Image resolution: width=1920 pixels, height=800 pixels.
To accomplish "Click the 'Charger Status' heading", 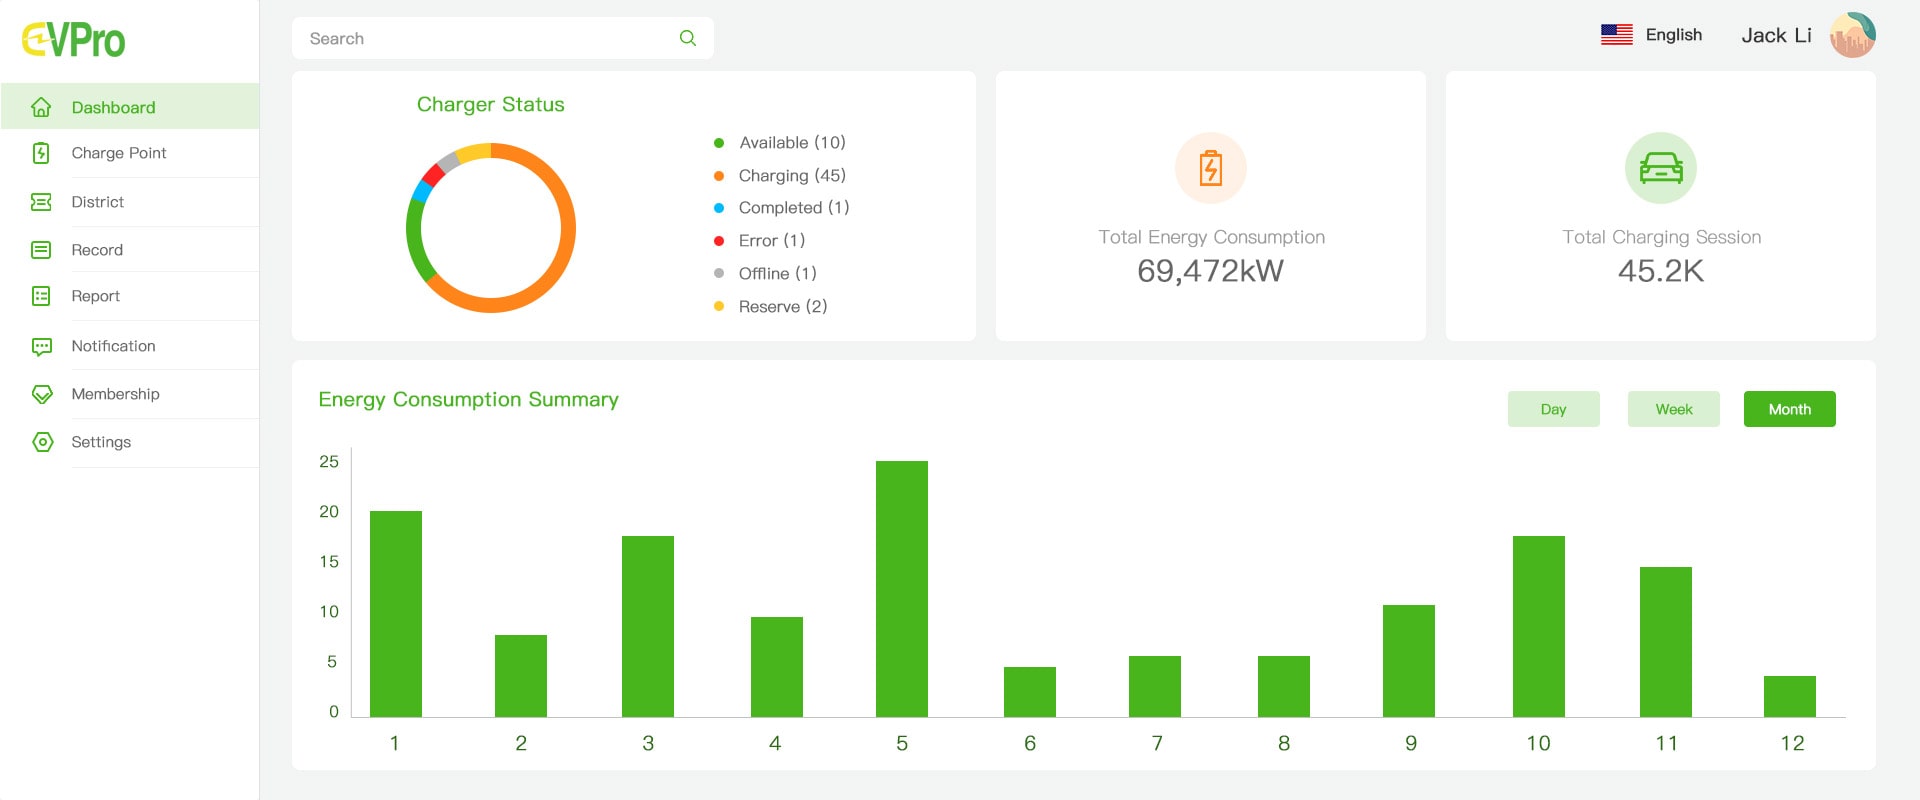I will click(x=490, y=104).
